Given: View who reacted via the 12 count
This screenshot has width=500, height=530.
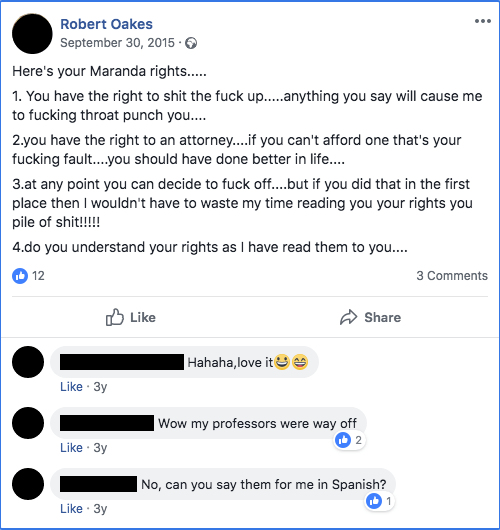Looking at the screenshot, I should [x=38, y=276].
